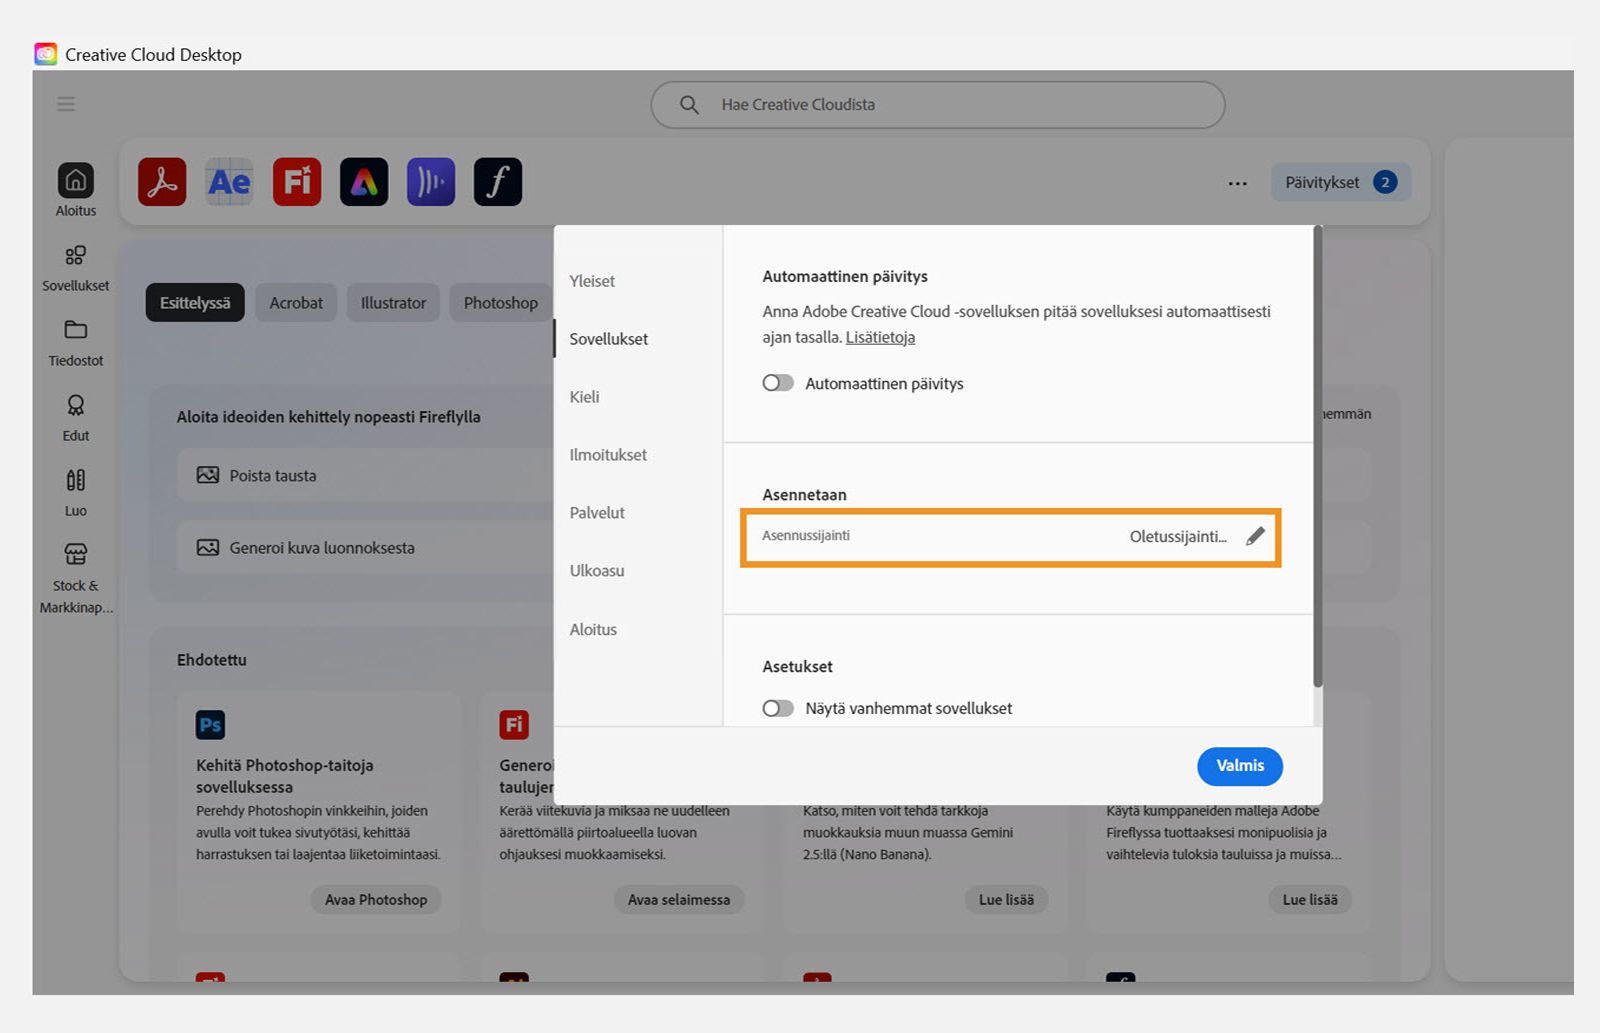This screenshot has width=1600, height=1033.
Task: Select the Palvelut settings tab
Action: pos(597,513)
